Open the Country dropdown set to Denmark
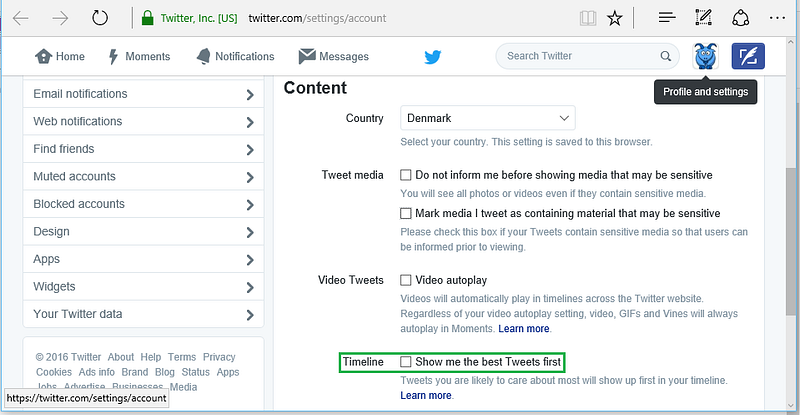Screen dimensions: 800x415 (488, 118)
